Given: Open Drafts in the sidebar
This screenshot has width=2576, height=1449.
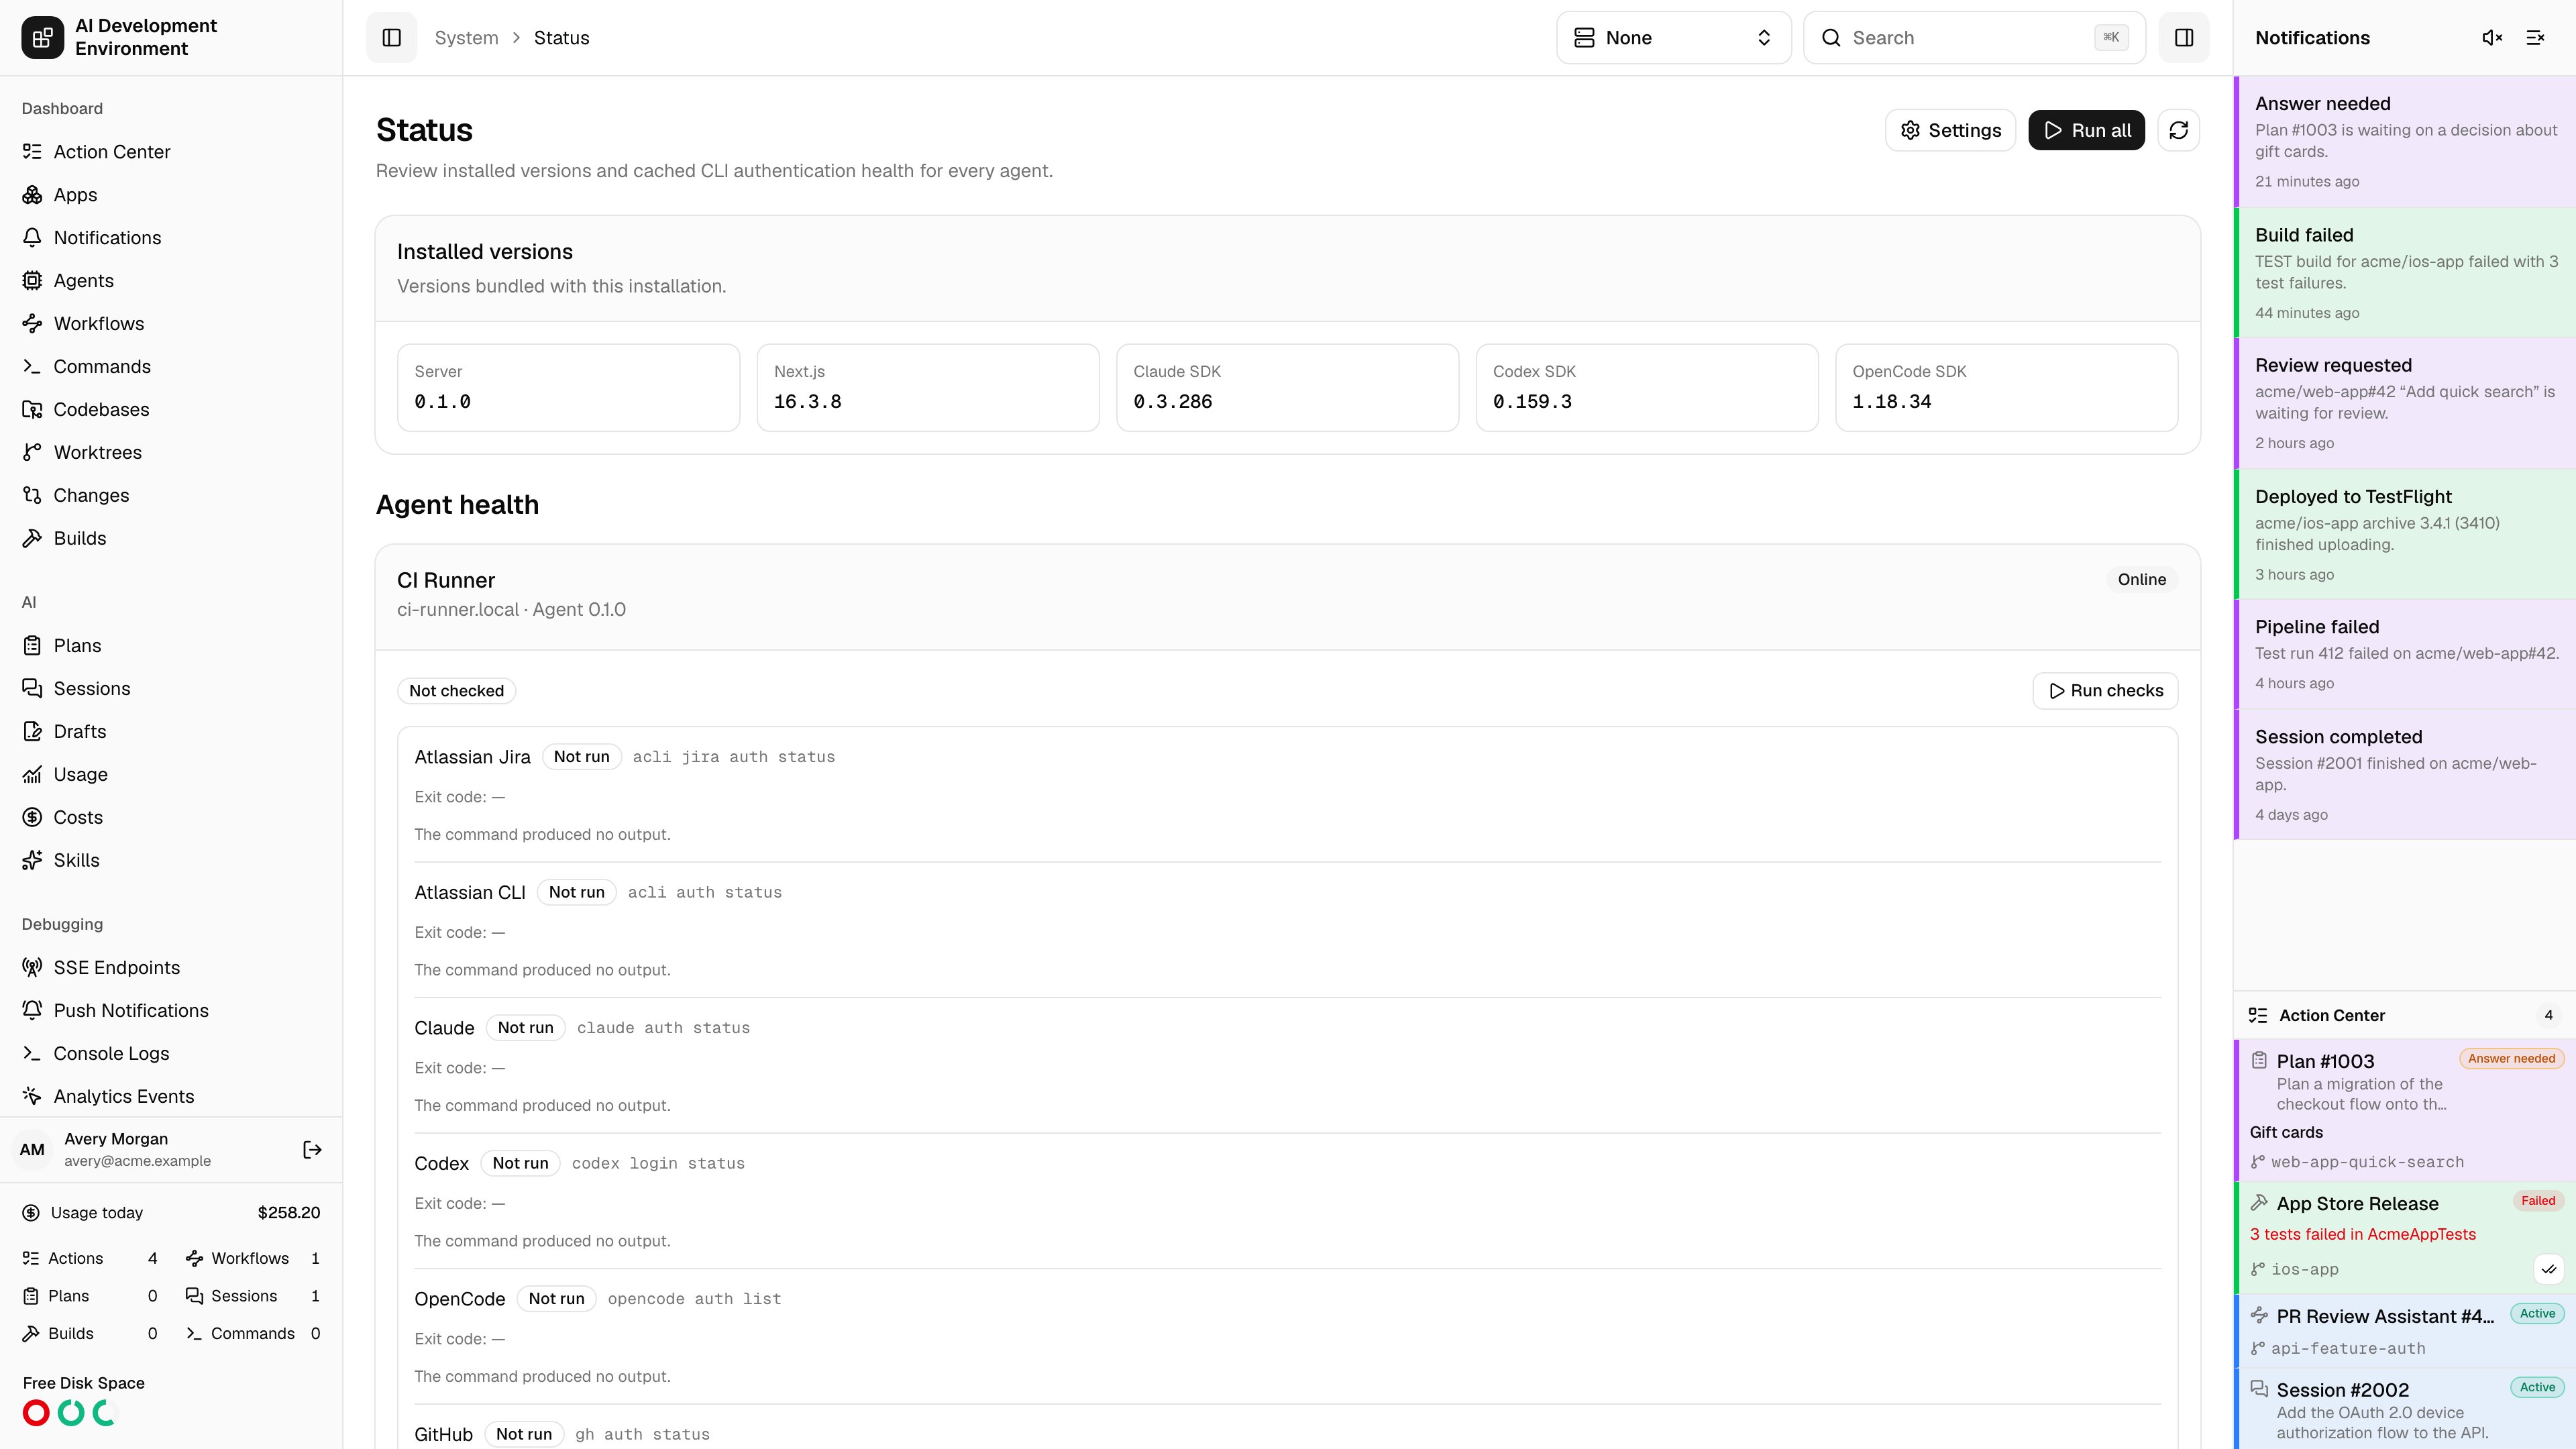Looking at the screenshot, I should coord(171,732).
